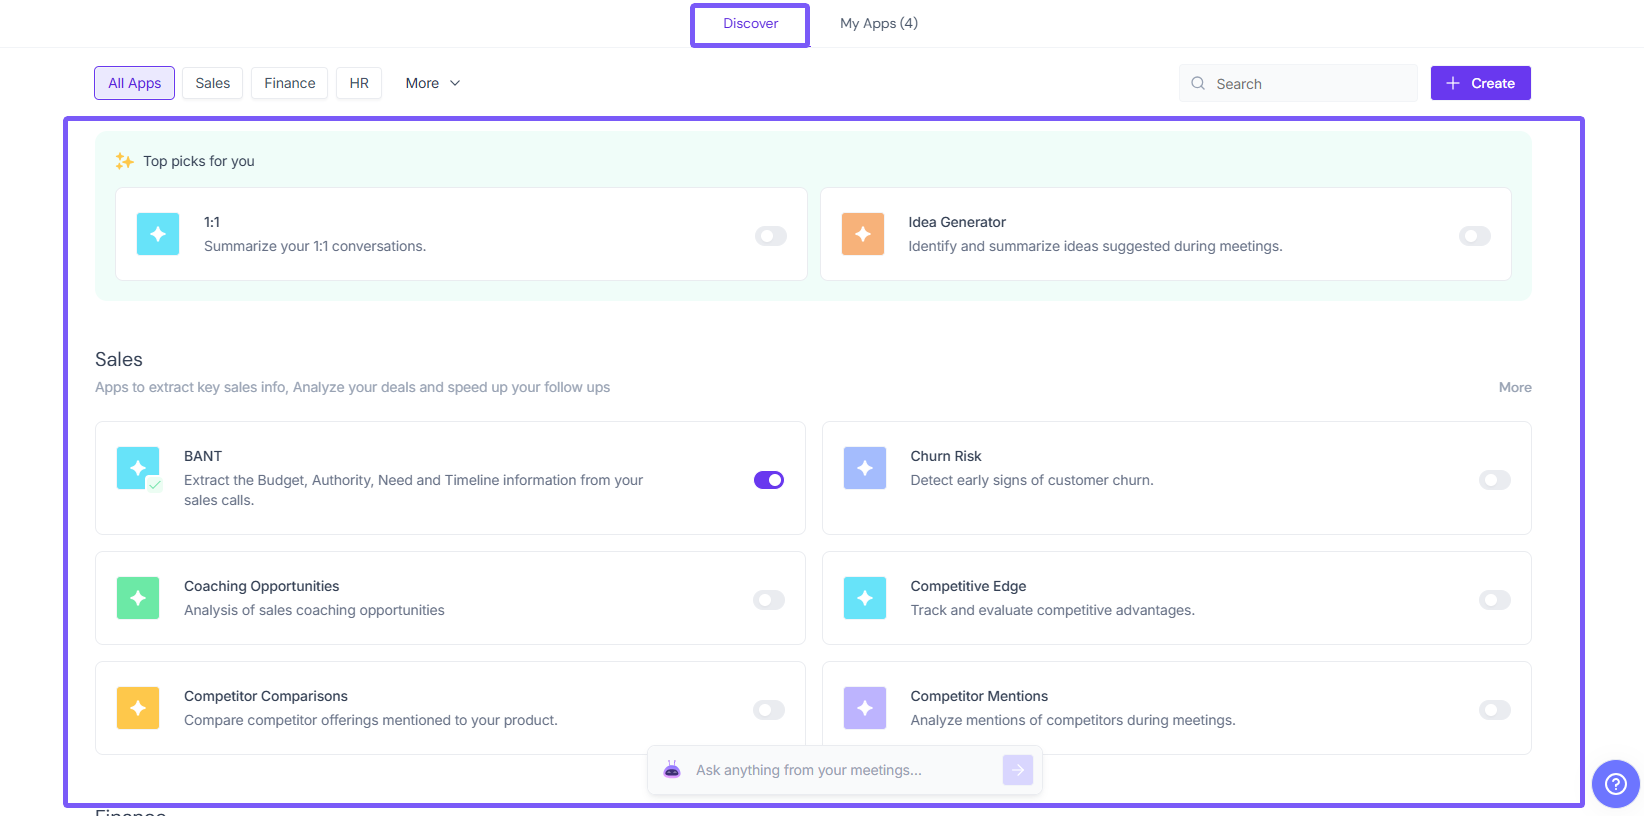Disable the BANT app toggle
Image resolution: width=1644 pixels, height=816 pixels.
[x=769, y=480]
